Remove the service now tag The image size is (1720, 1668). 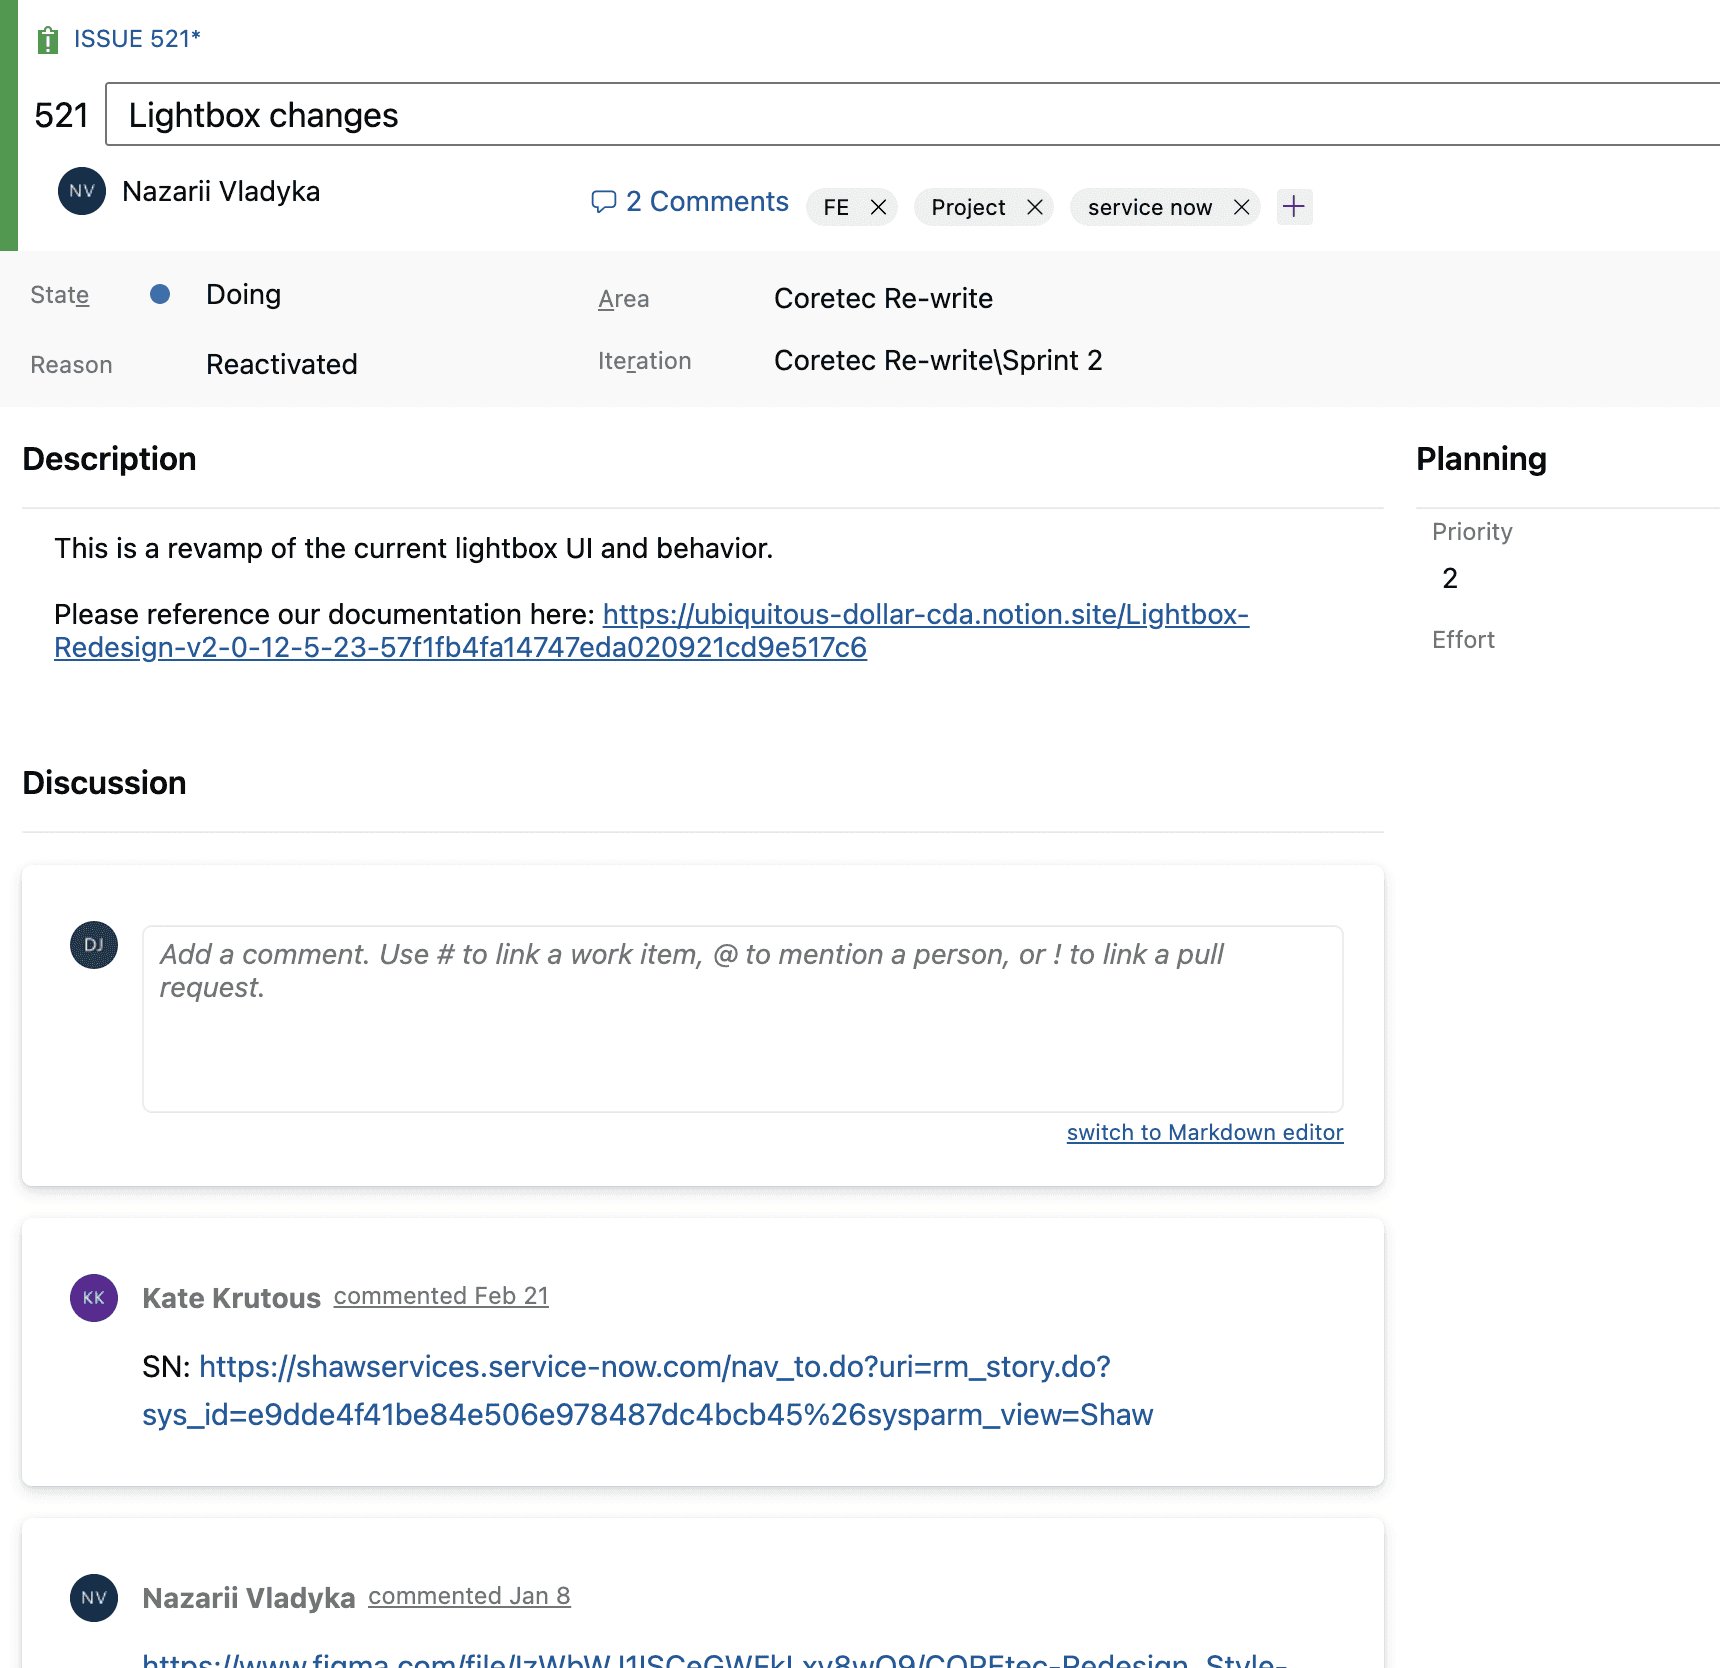pos(1242,207)
